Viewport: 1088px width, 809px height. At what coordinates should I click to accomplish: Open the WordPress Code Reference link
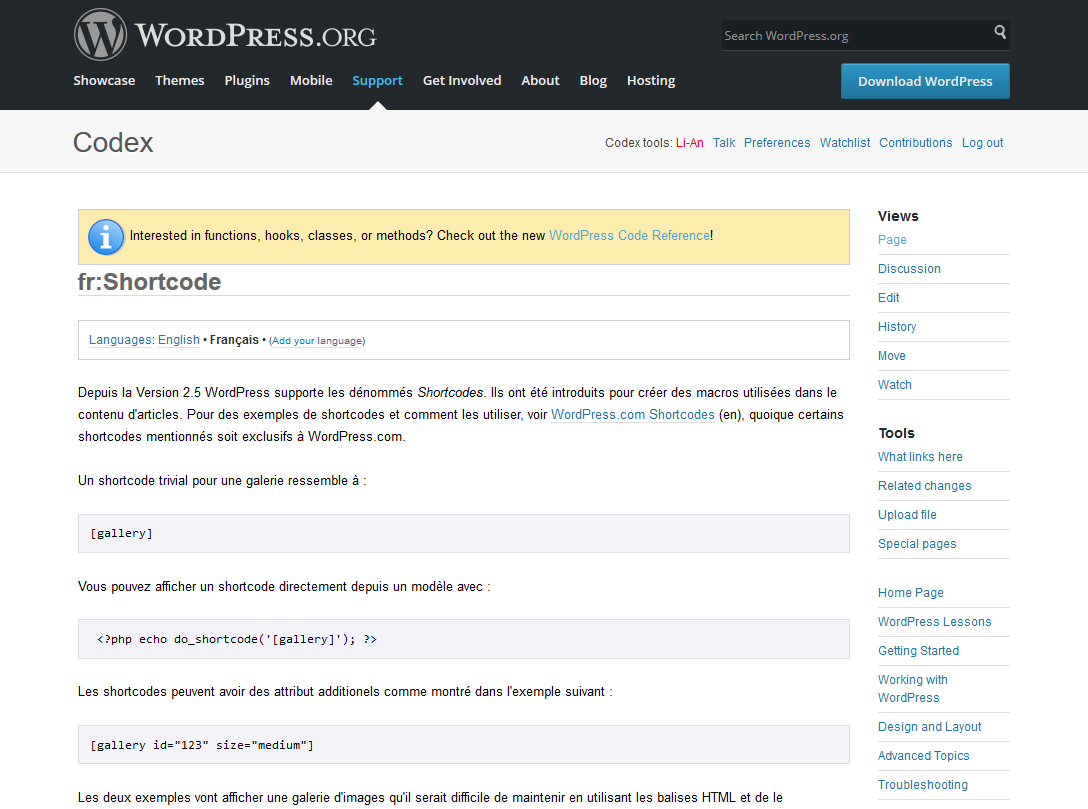coord(630,236)
